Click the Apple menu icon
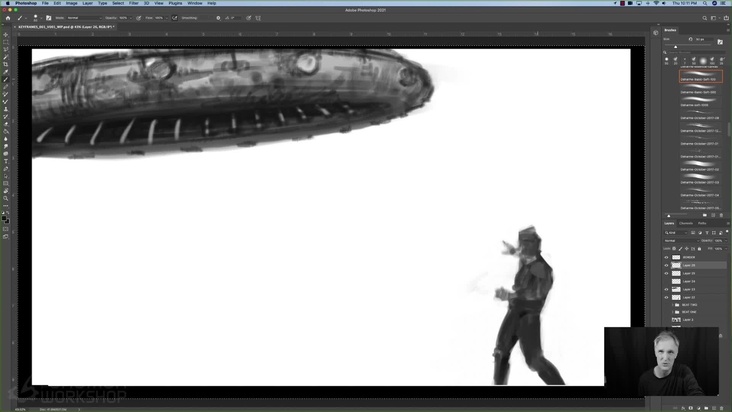The width and height of the screenshot is (732, 412). coord(7,3)
